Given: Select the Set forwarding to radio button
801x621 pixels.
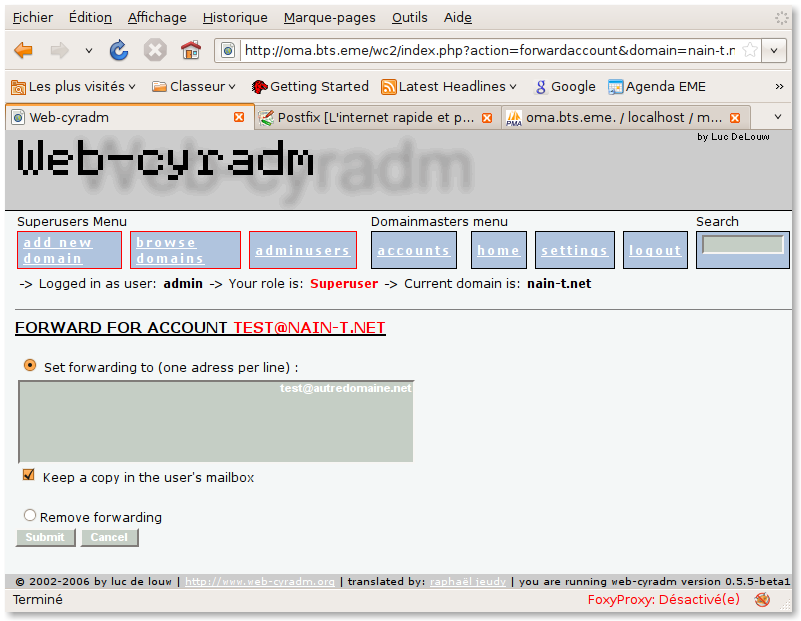Looking at the screenshot, I should (30, 366).
